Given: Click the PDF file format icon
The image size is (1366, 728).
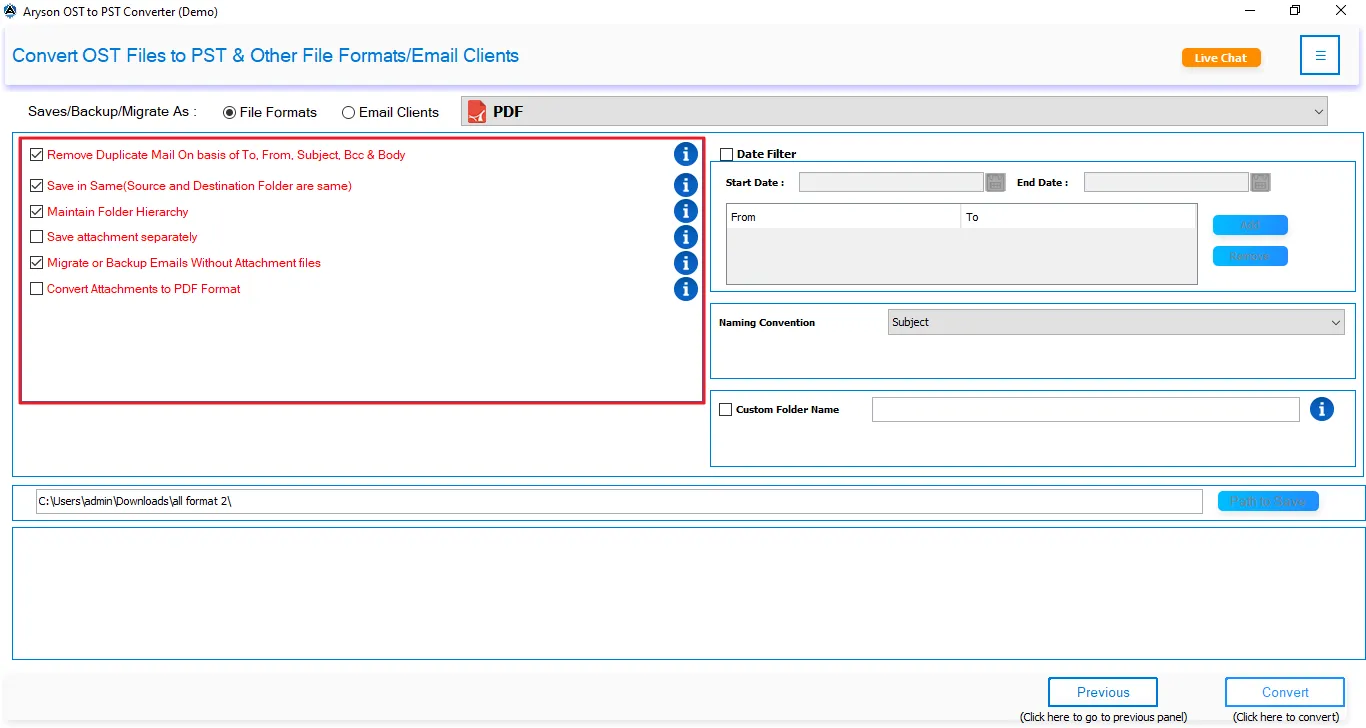Looking at the screenshot, I should coord(475,111).
